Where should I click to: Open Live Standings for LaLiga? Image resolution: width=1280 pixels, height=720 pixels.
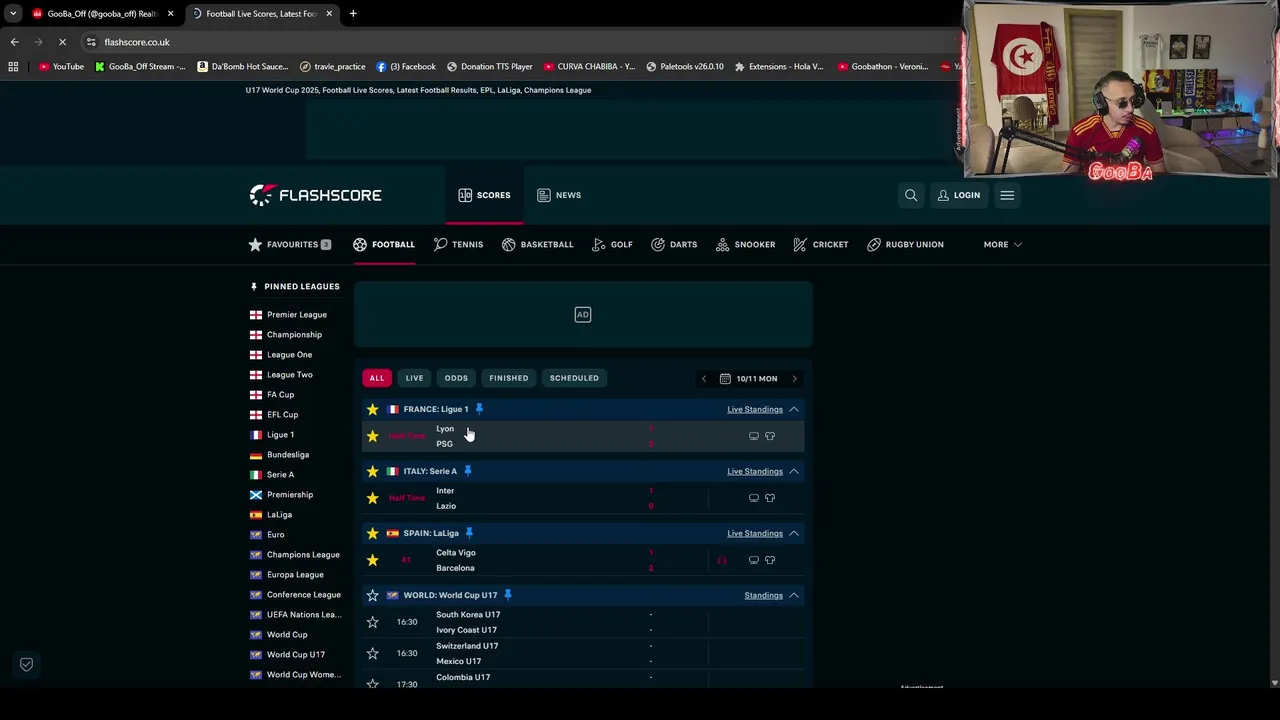pos(755,533)
